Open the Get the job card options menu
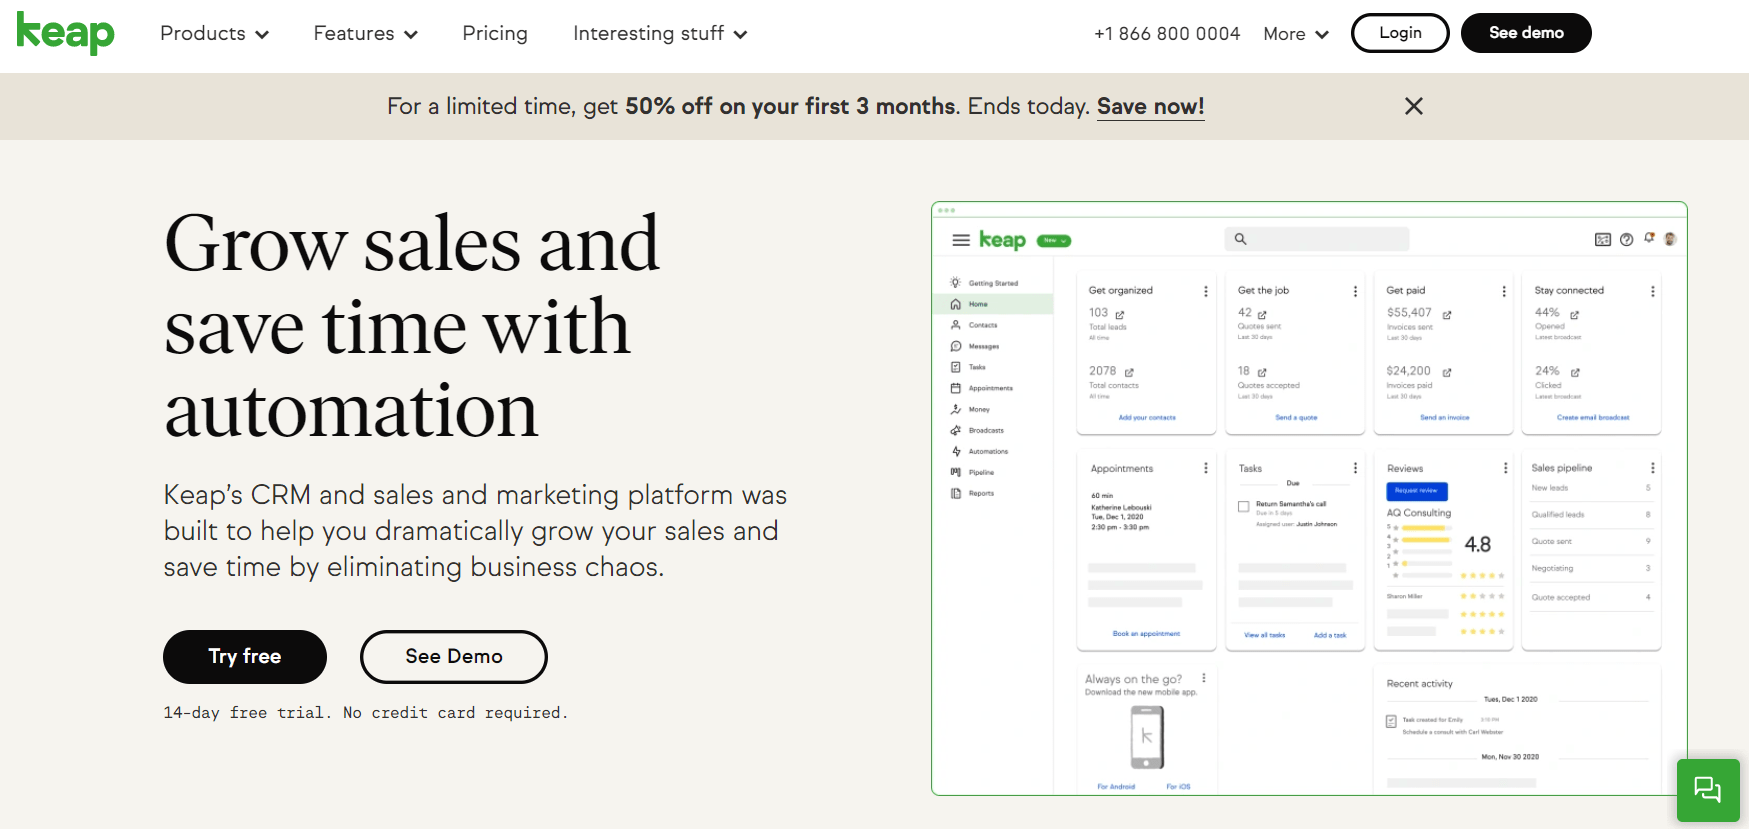 1355,291
